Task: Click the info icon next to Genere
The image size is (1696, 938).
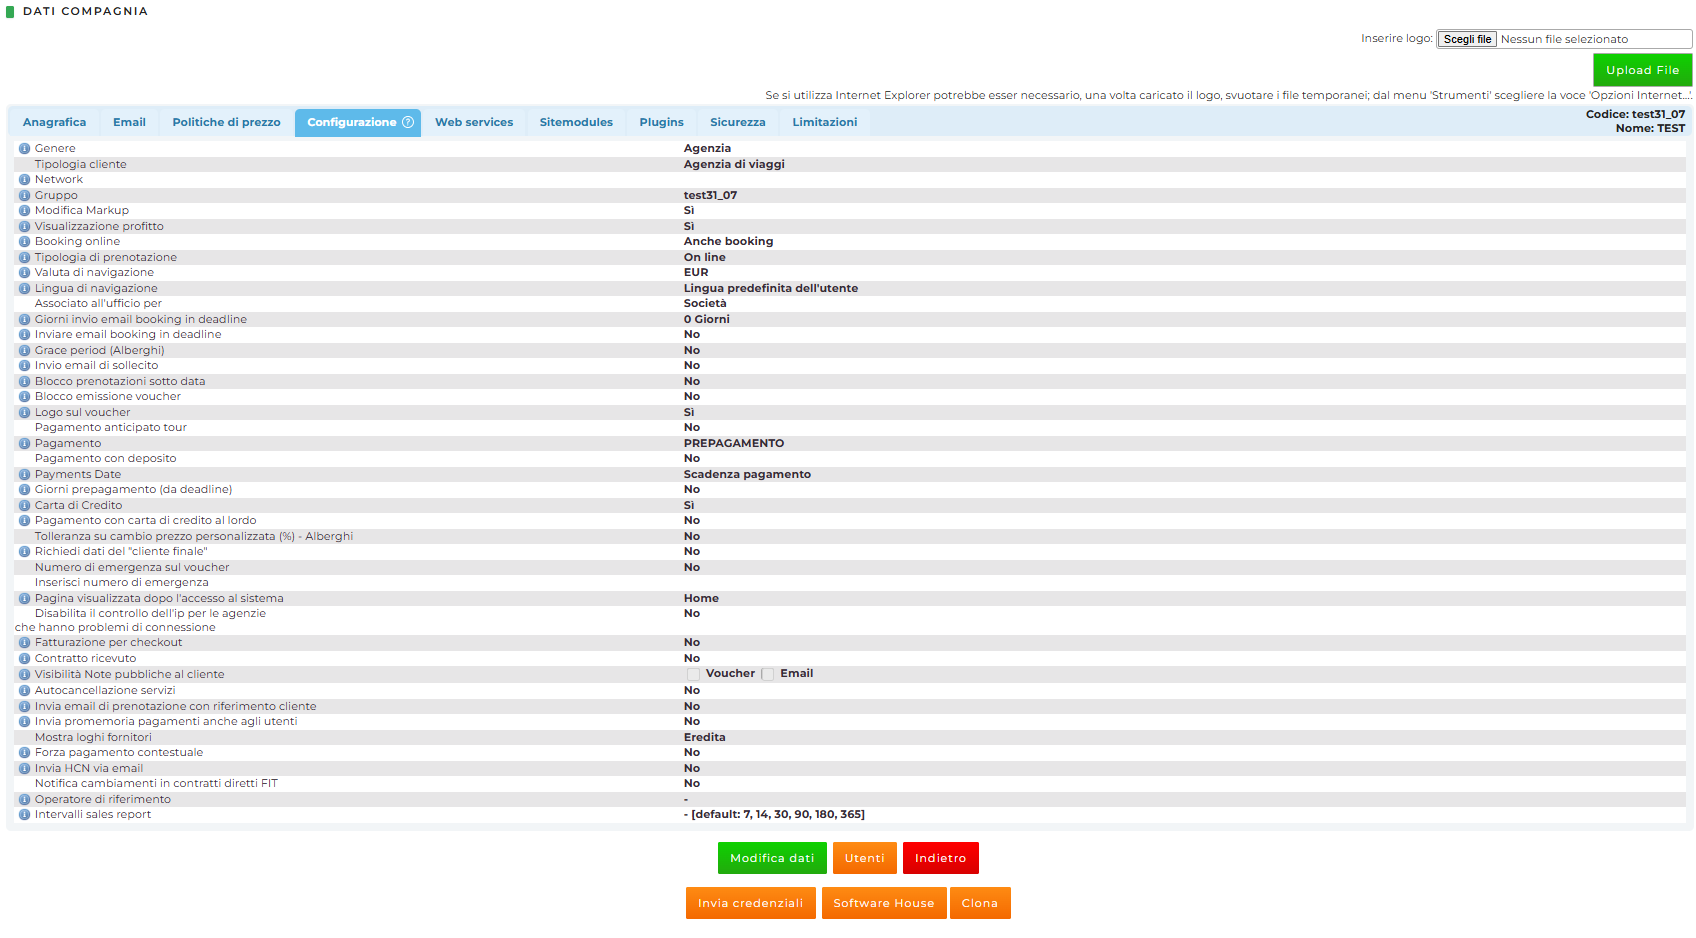Action: click(x=24, y=149)
